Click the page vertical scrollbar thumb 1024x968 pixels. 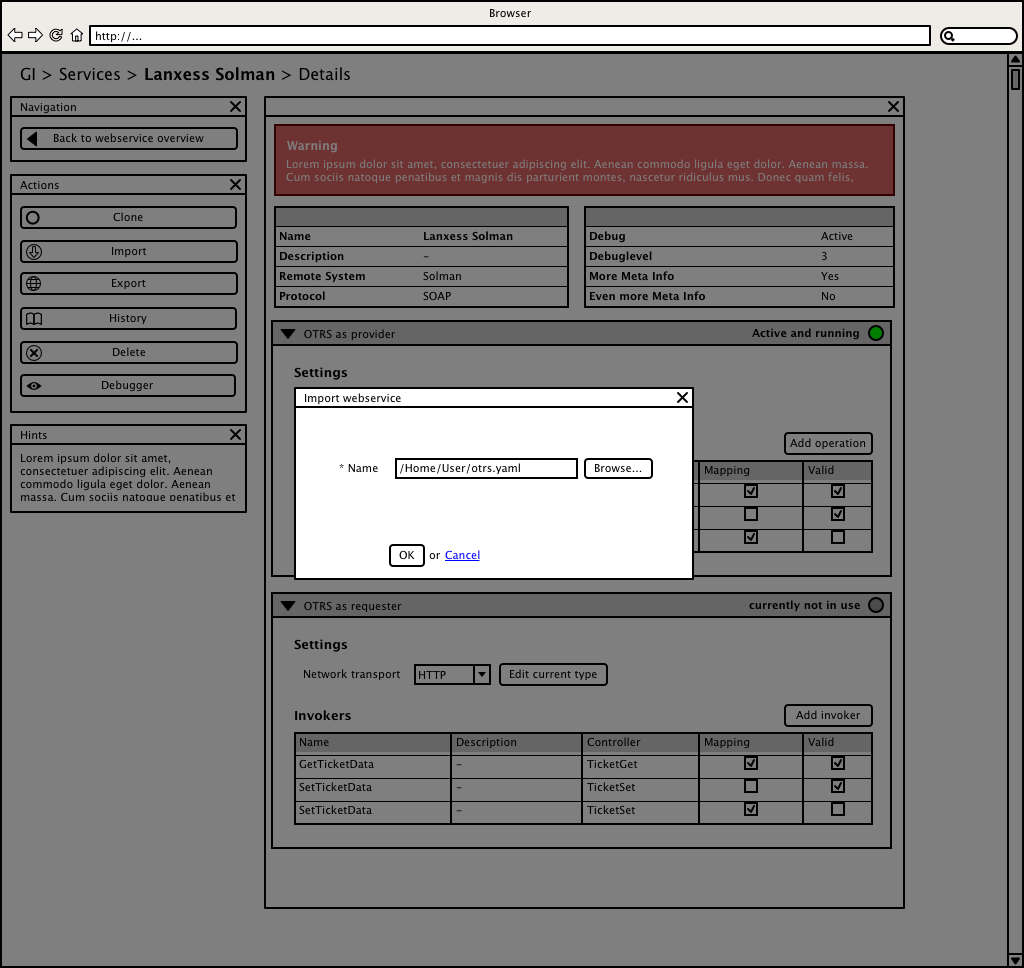click(x=1015, y=79)
